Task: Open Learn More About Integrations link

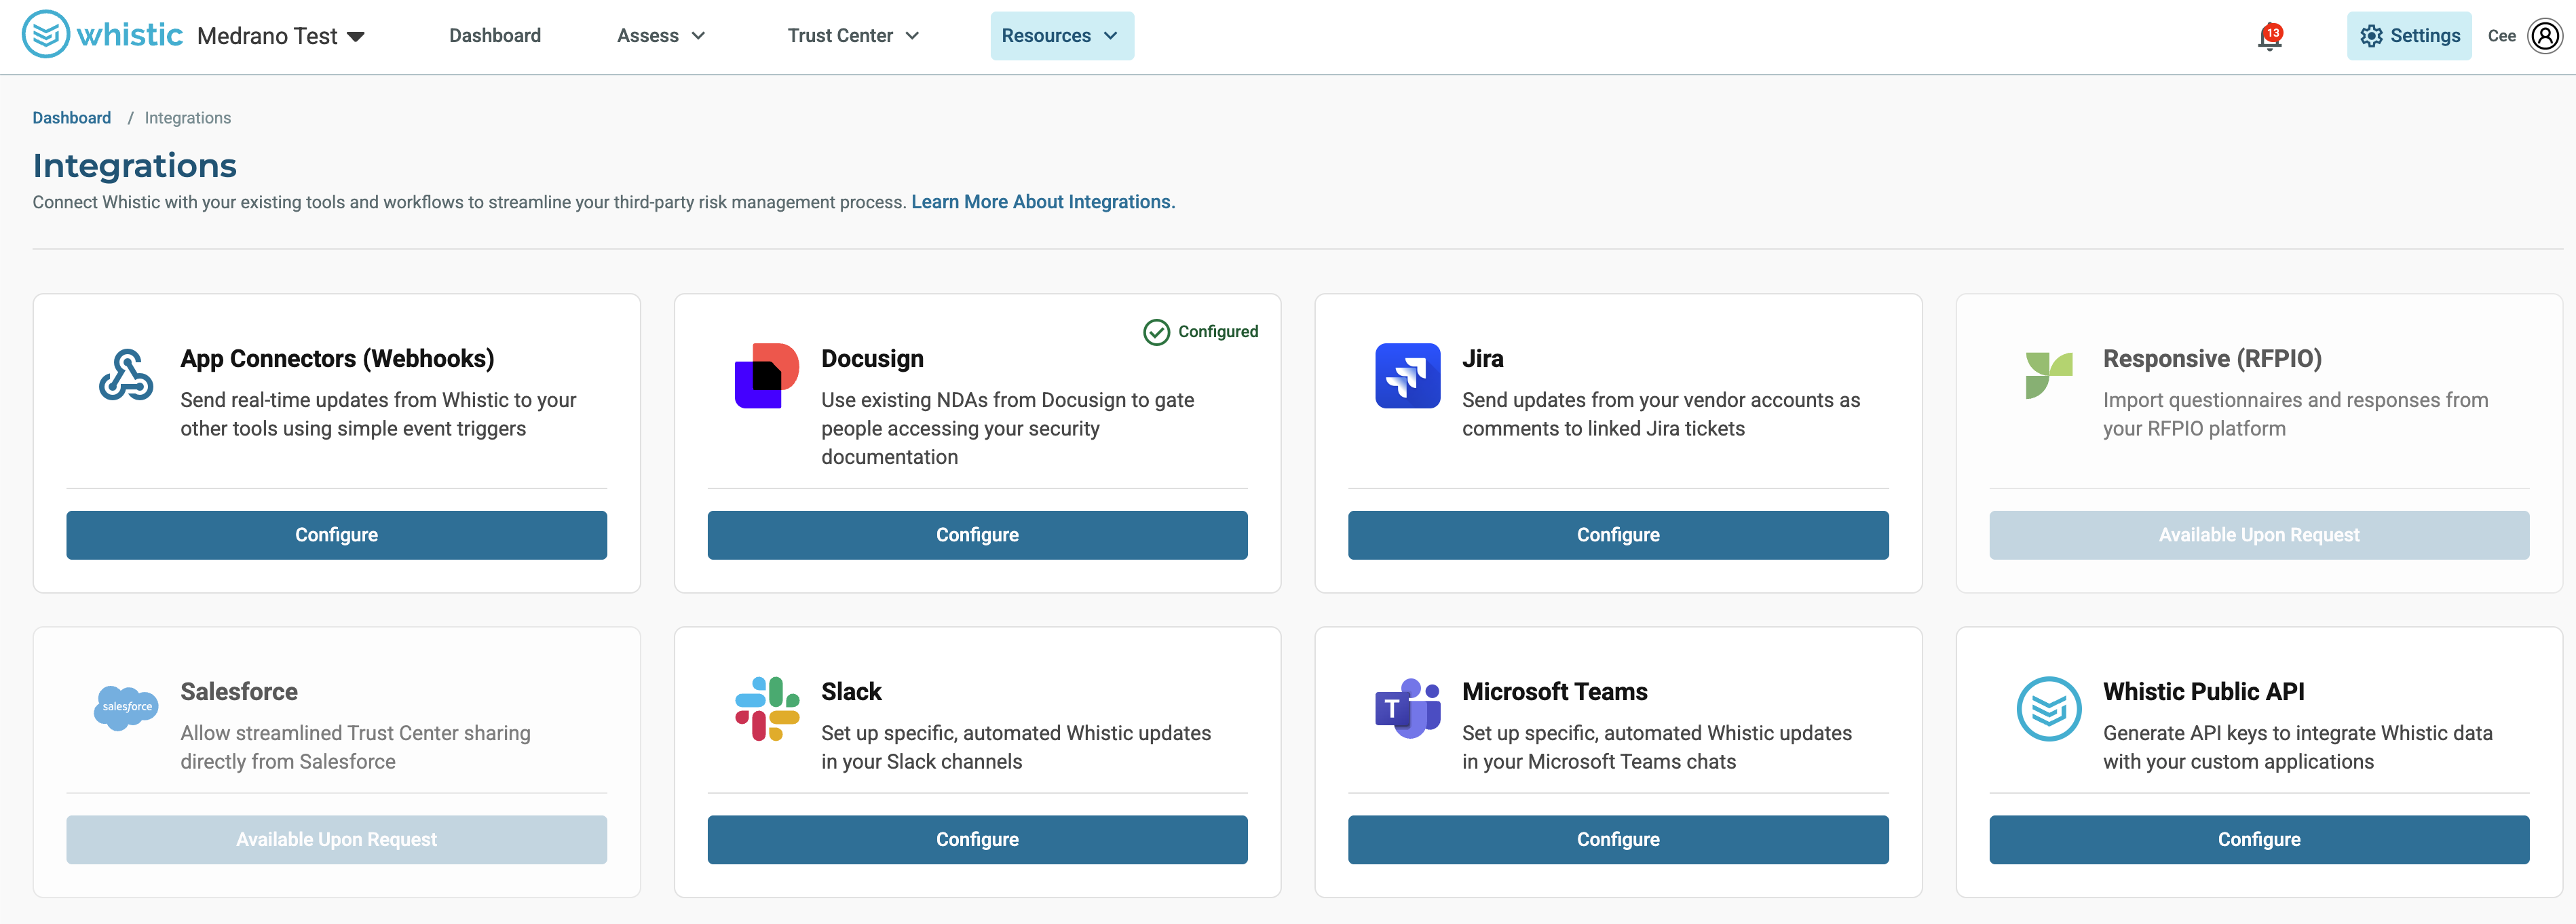Action: tap(1043, 202)
